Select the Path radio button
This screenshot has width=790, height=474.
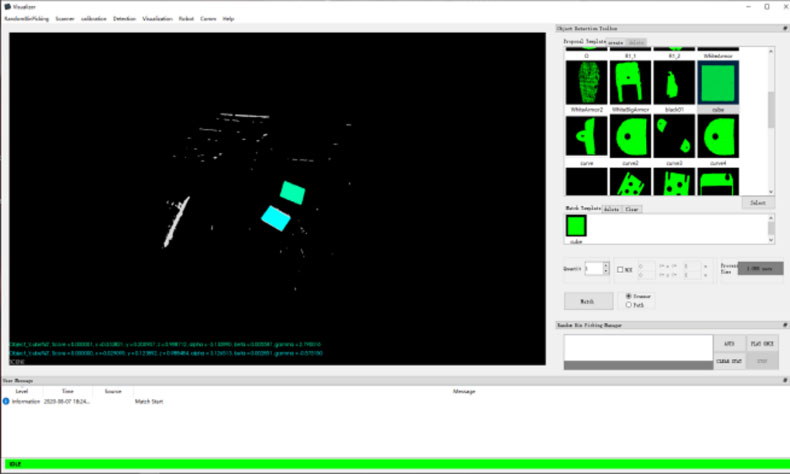pos(628,305)
